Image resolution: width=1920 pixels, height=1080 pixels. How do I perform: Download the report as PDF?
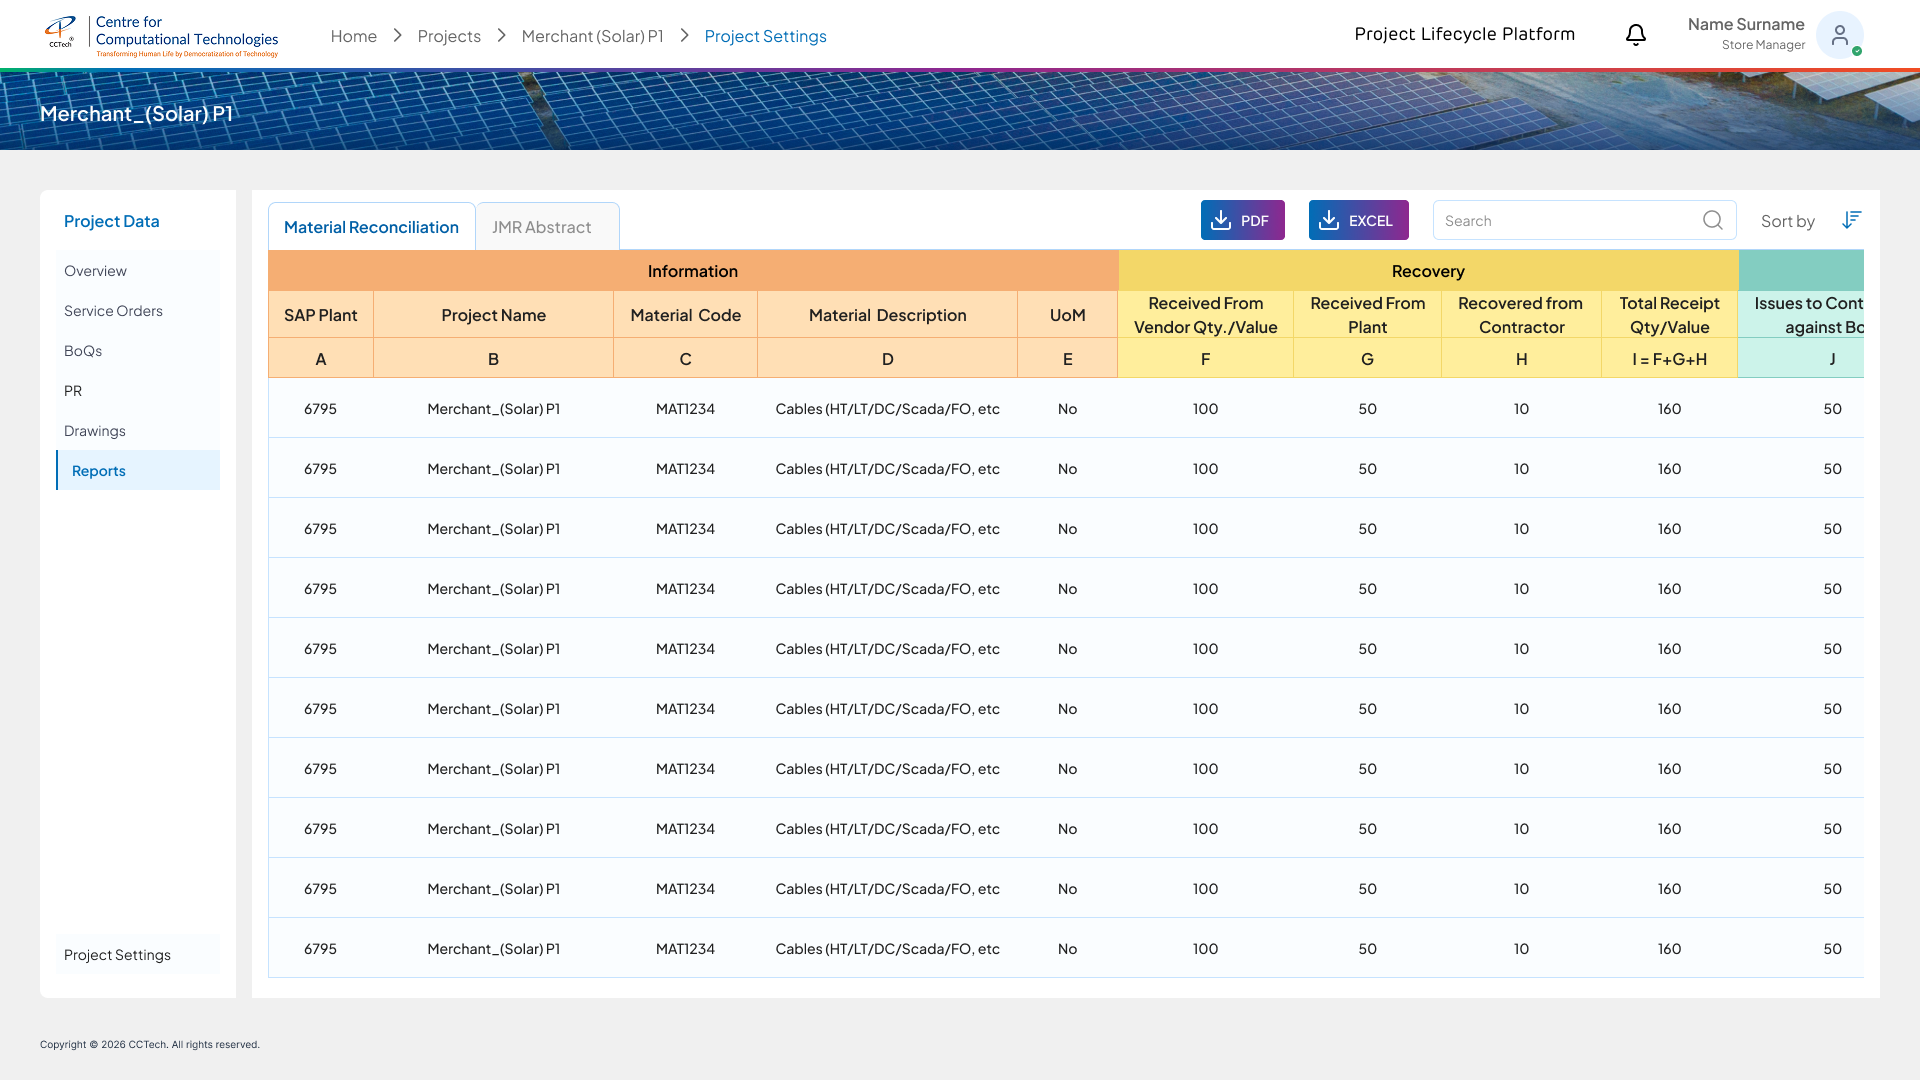(1242, 220)
